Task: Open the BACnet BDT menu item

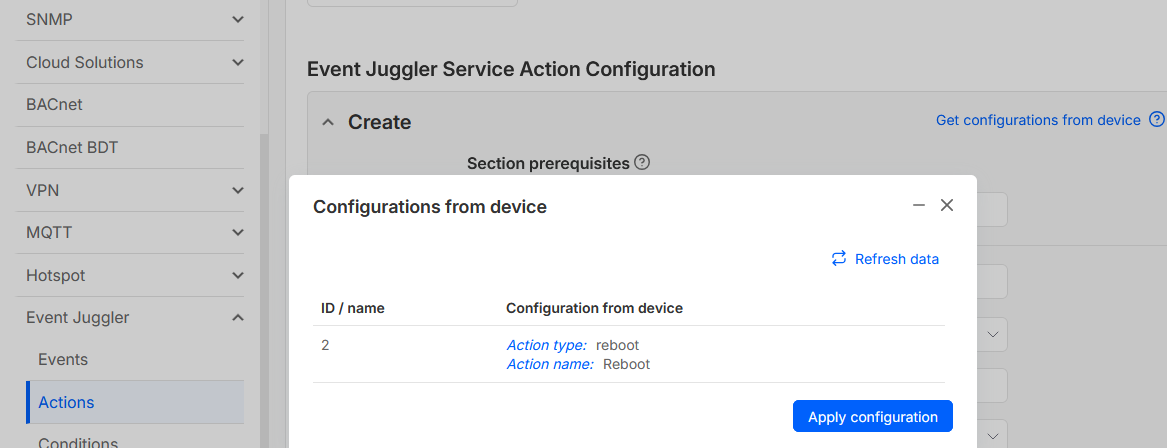Action: pos(72,147)
